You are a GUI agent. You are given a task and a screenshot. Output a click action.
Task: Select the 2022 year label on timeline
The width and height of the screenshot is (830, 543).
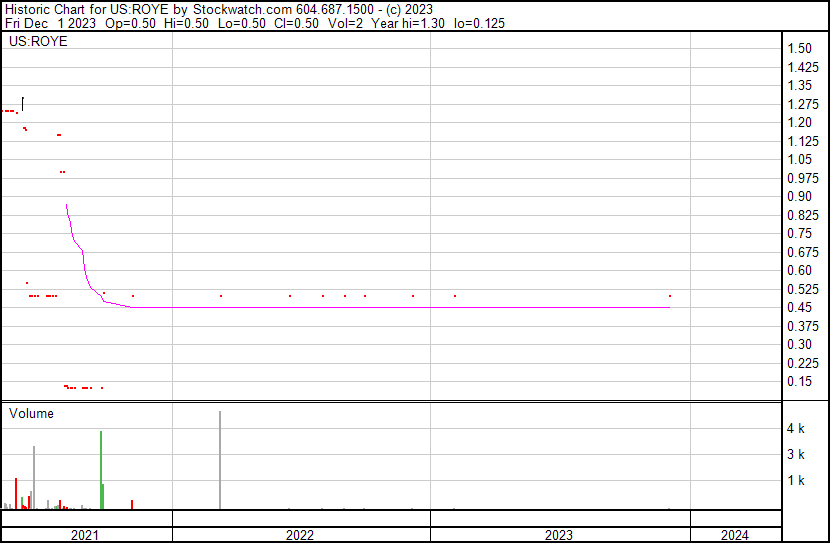point(300,535)
